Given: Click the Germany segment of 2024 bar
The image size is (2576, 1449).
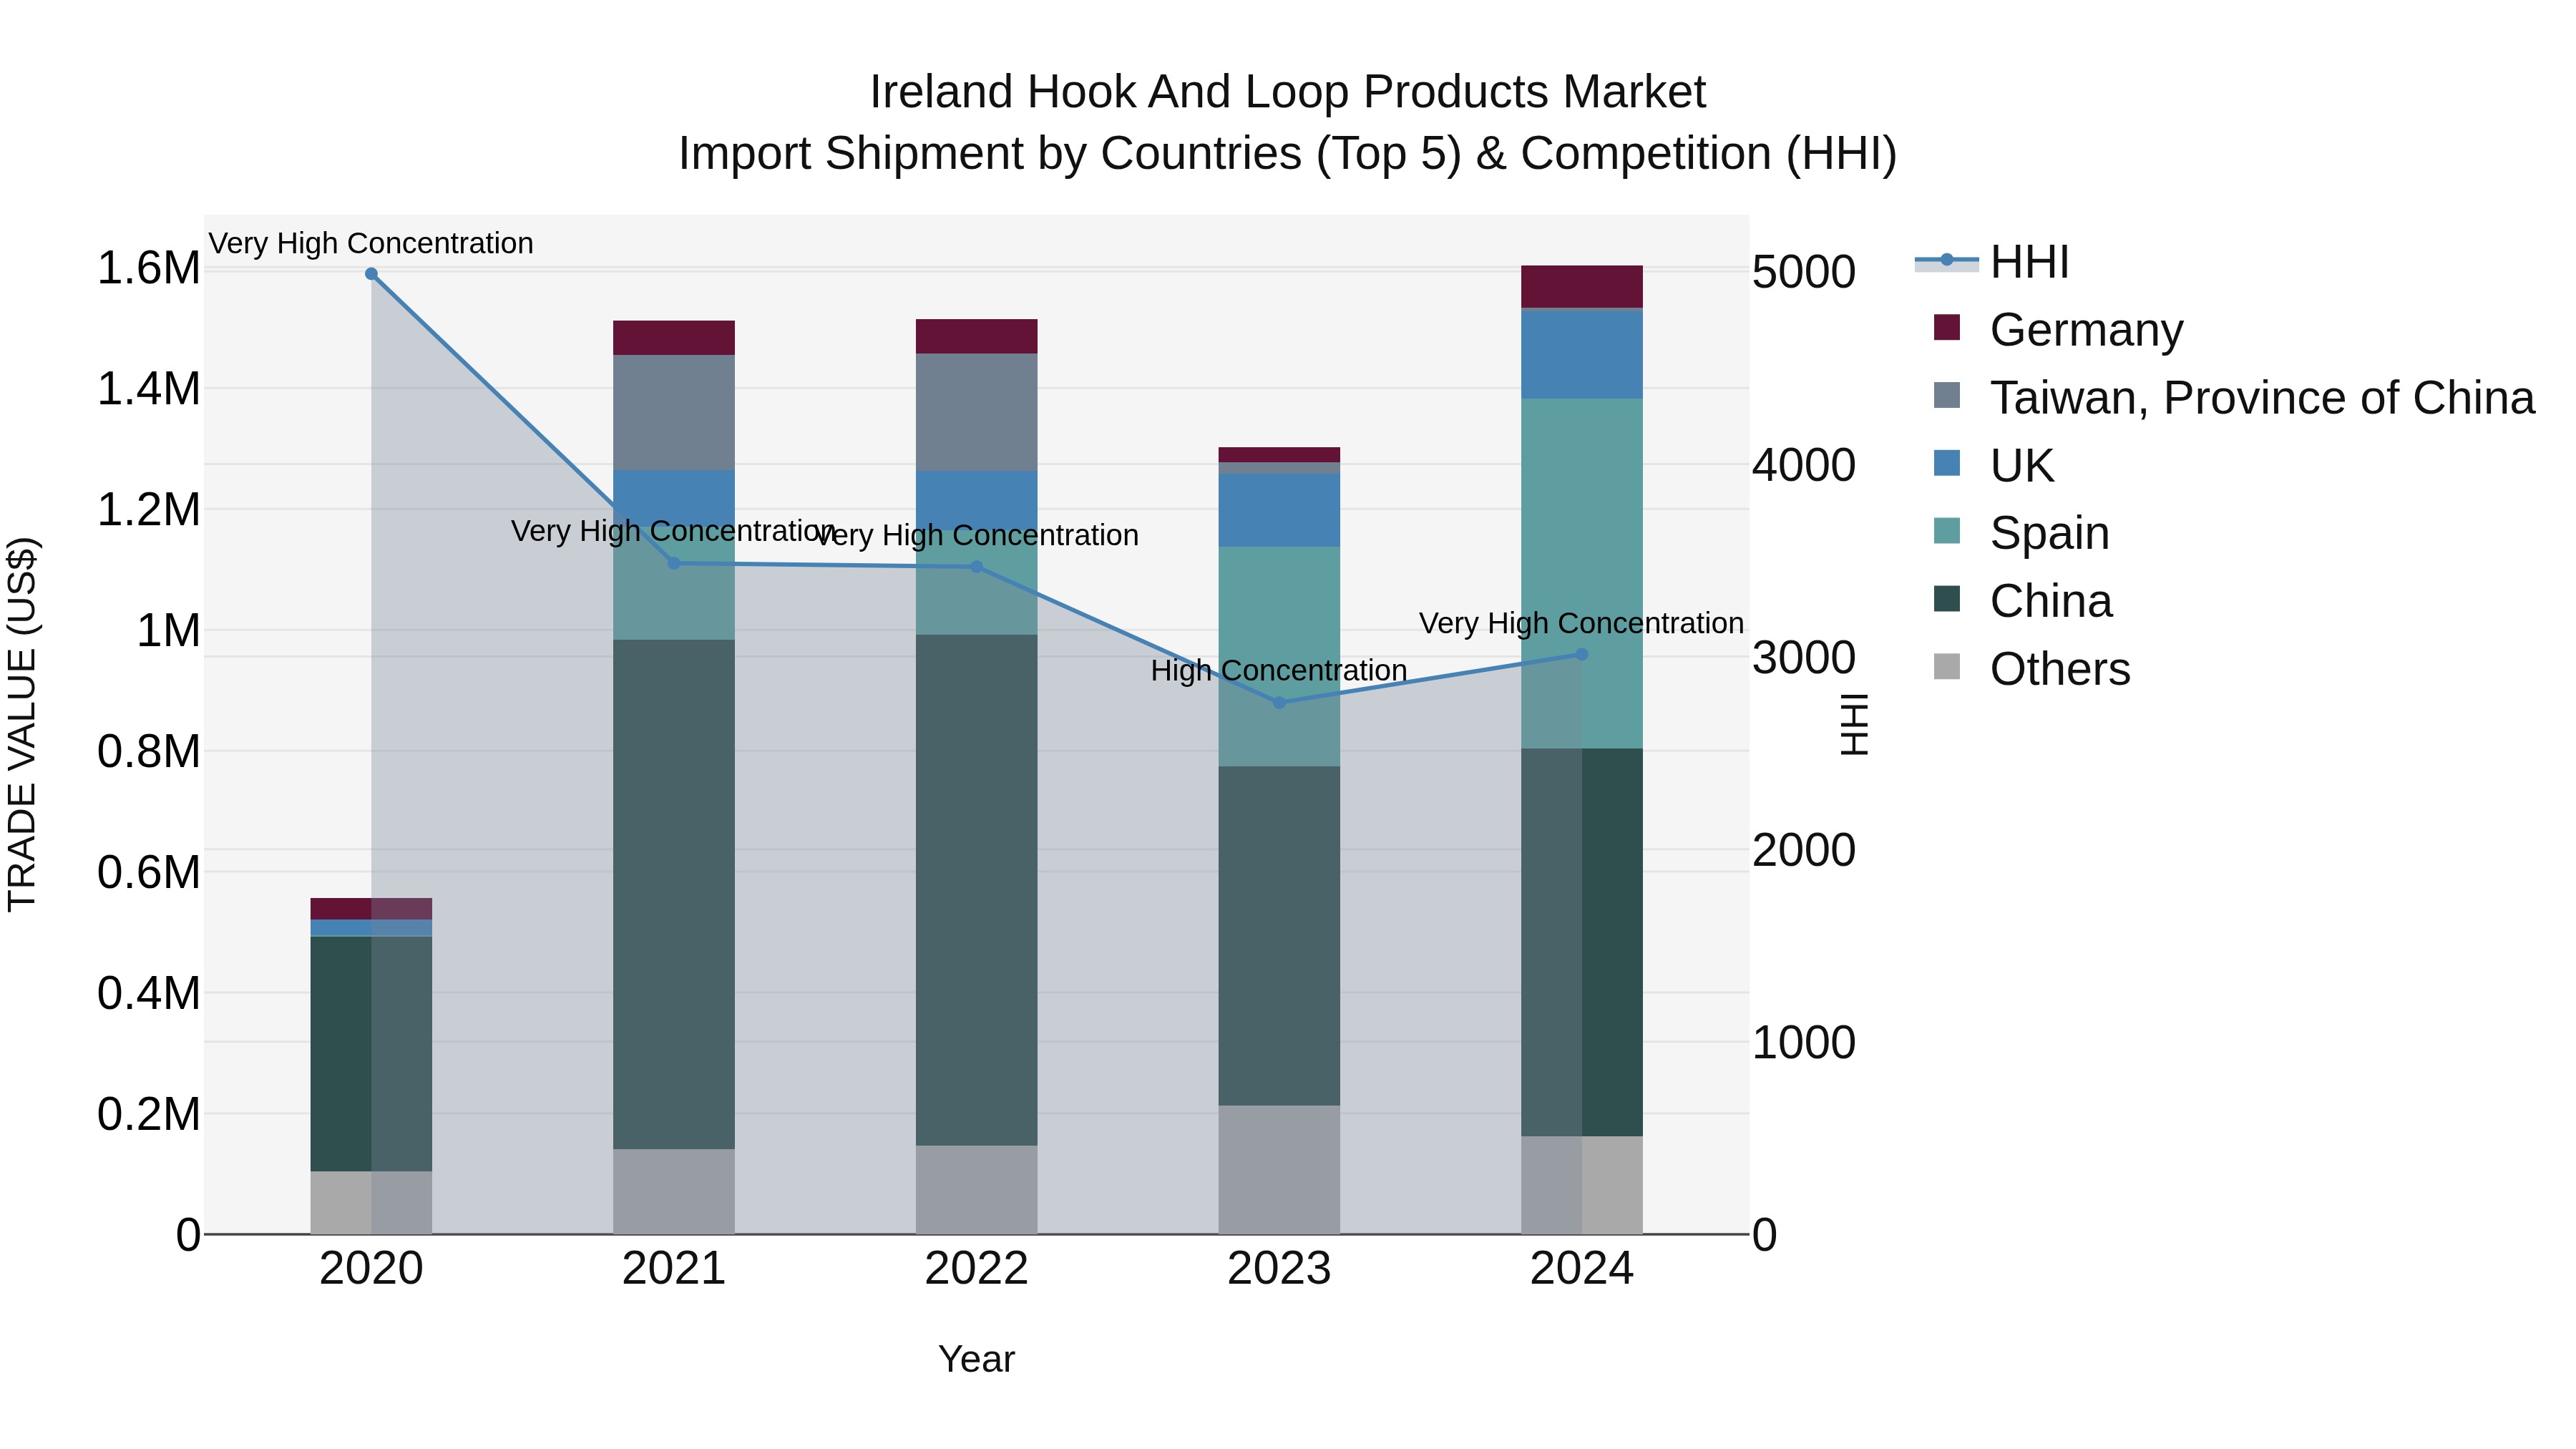Looking at the screenshot, I should [x=1582, y=287].
